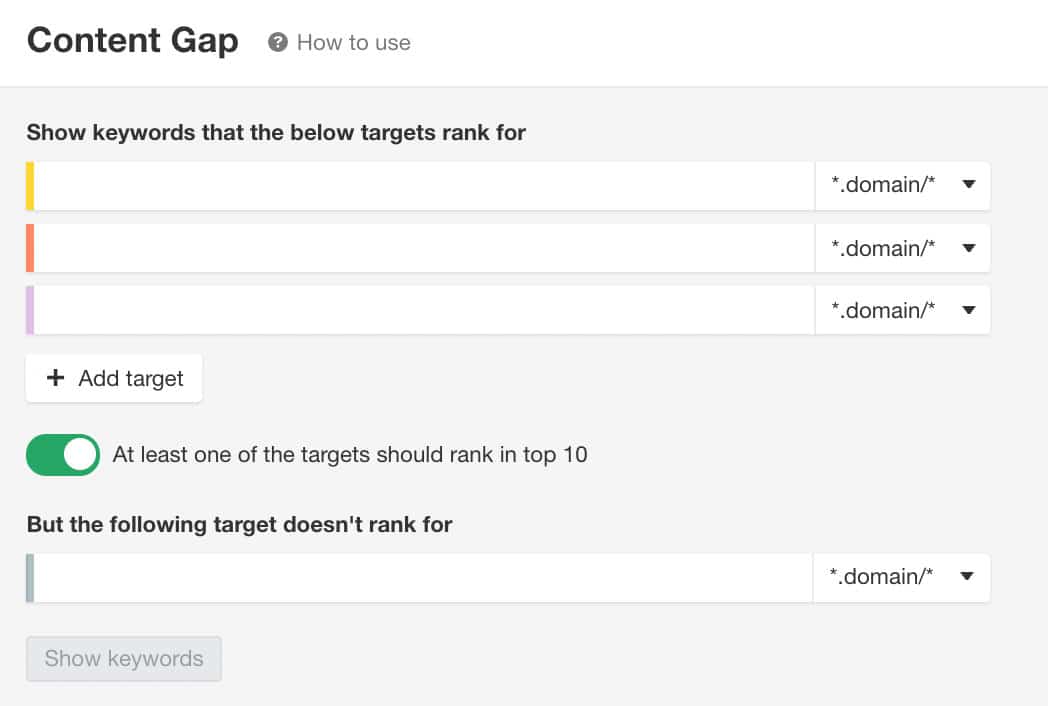Expand the third target's *.domain/* mode dropdown
Viewport: 1048px width, 706px height.
tap(902, 310)
